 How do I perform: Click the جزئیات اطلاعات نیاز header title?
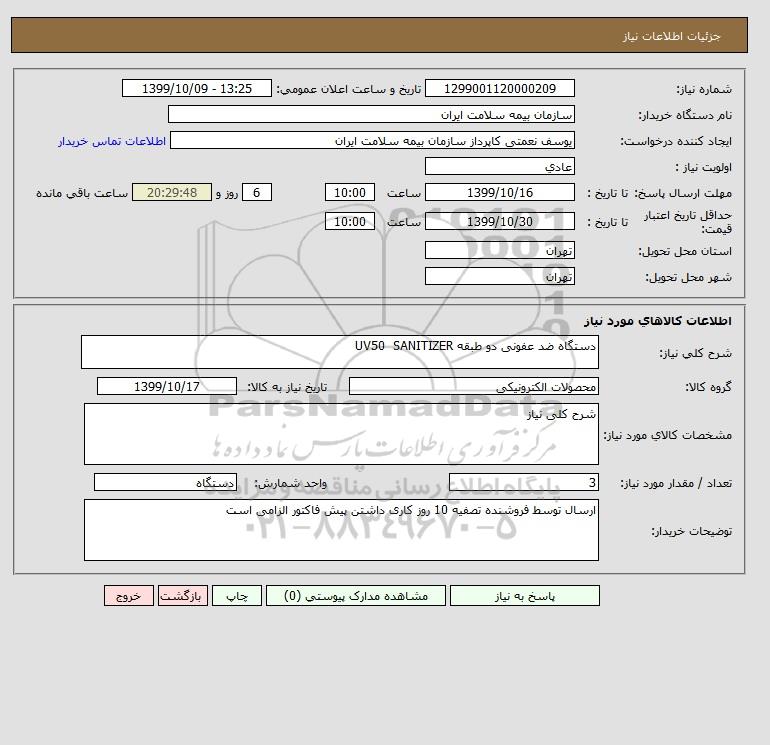[671, 36]
